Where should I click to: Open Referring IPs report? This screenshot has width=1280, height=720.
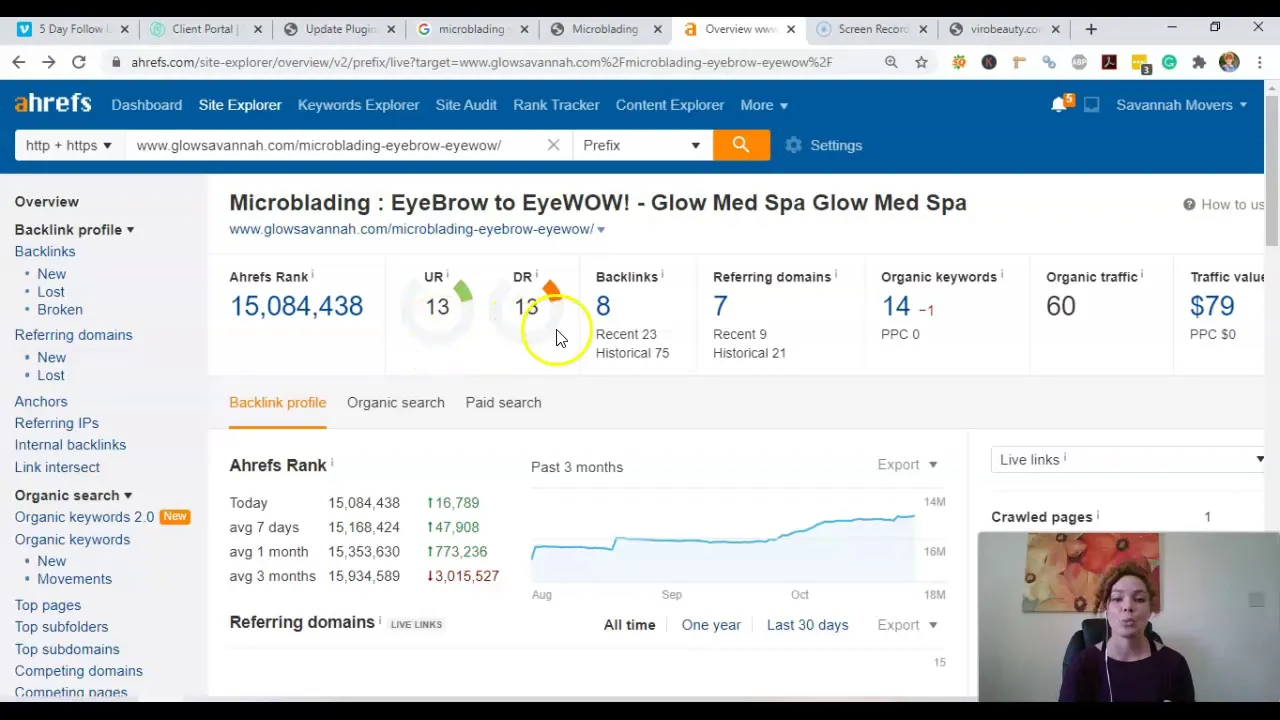(56, 423)
